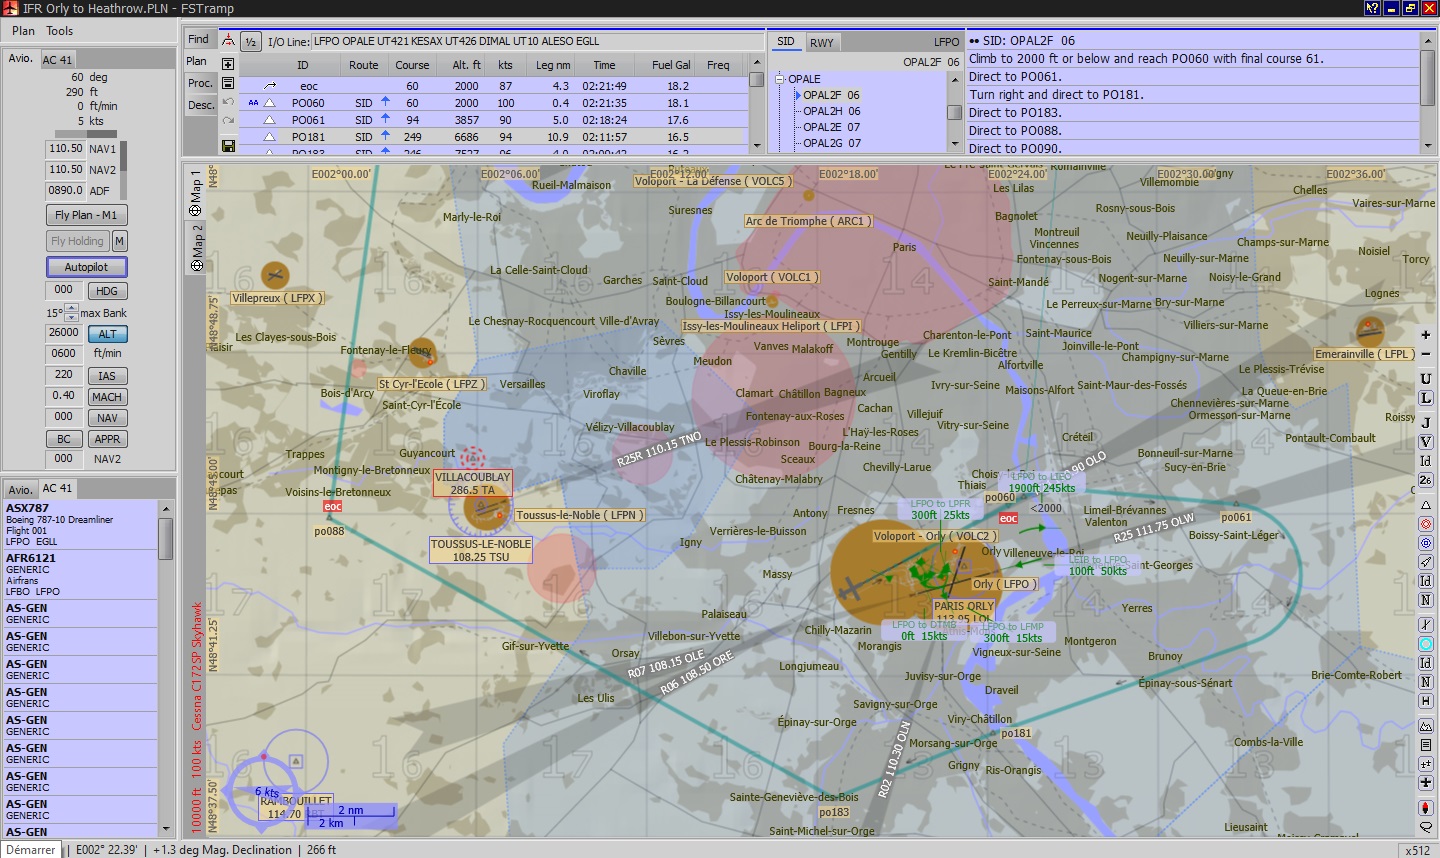Click the cyan circle icon in map toolbar
Image resolution: width=1440 pixels, height=858 pixels.
pyautogui.click(x=1426, y=644)
